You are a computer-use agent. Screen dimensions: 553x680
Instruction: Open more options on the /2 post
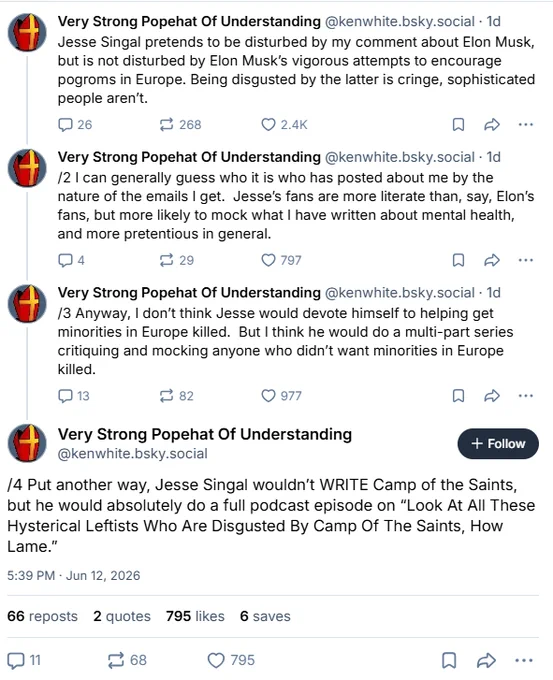pyautogui.click(x=526, y=260)
